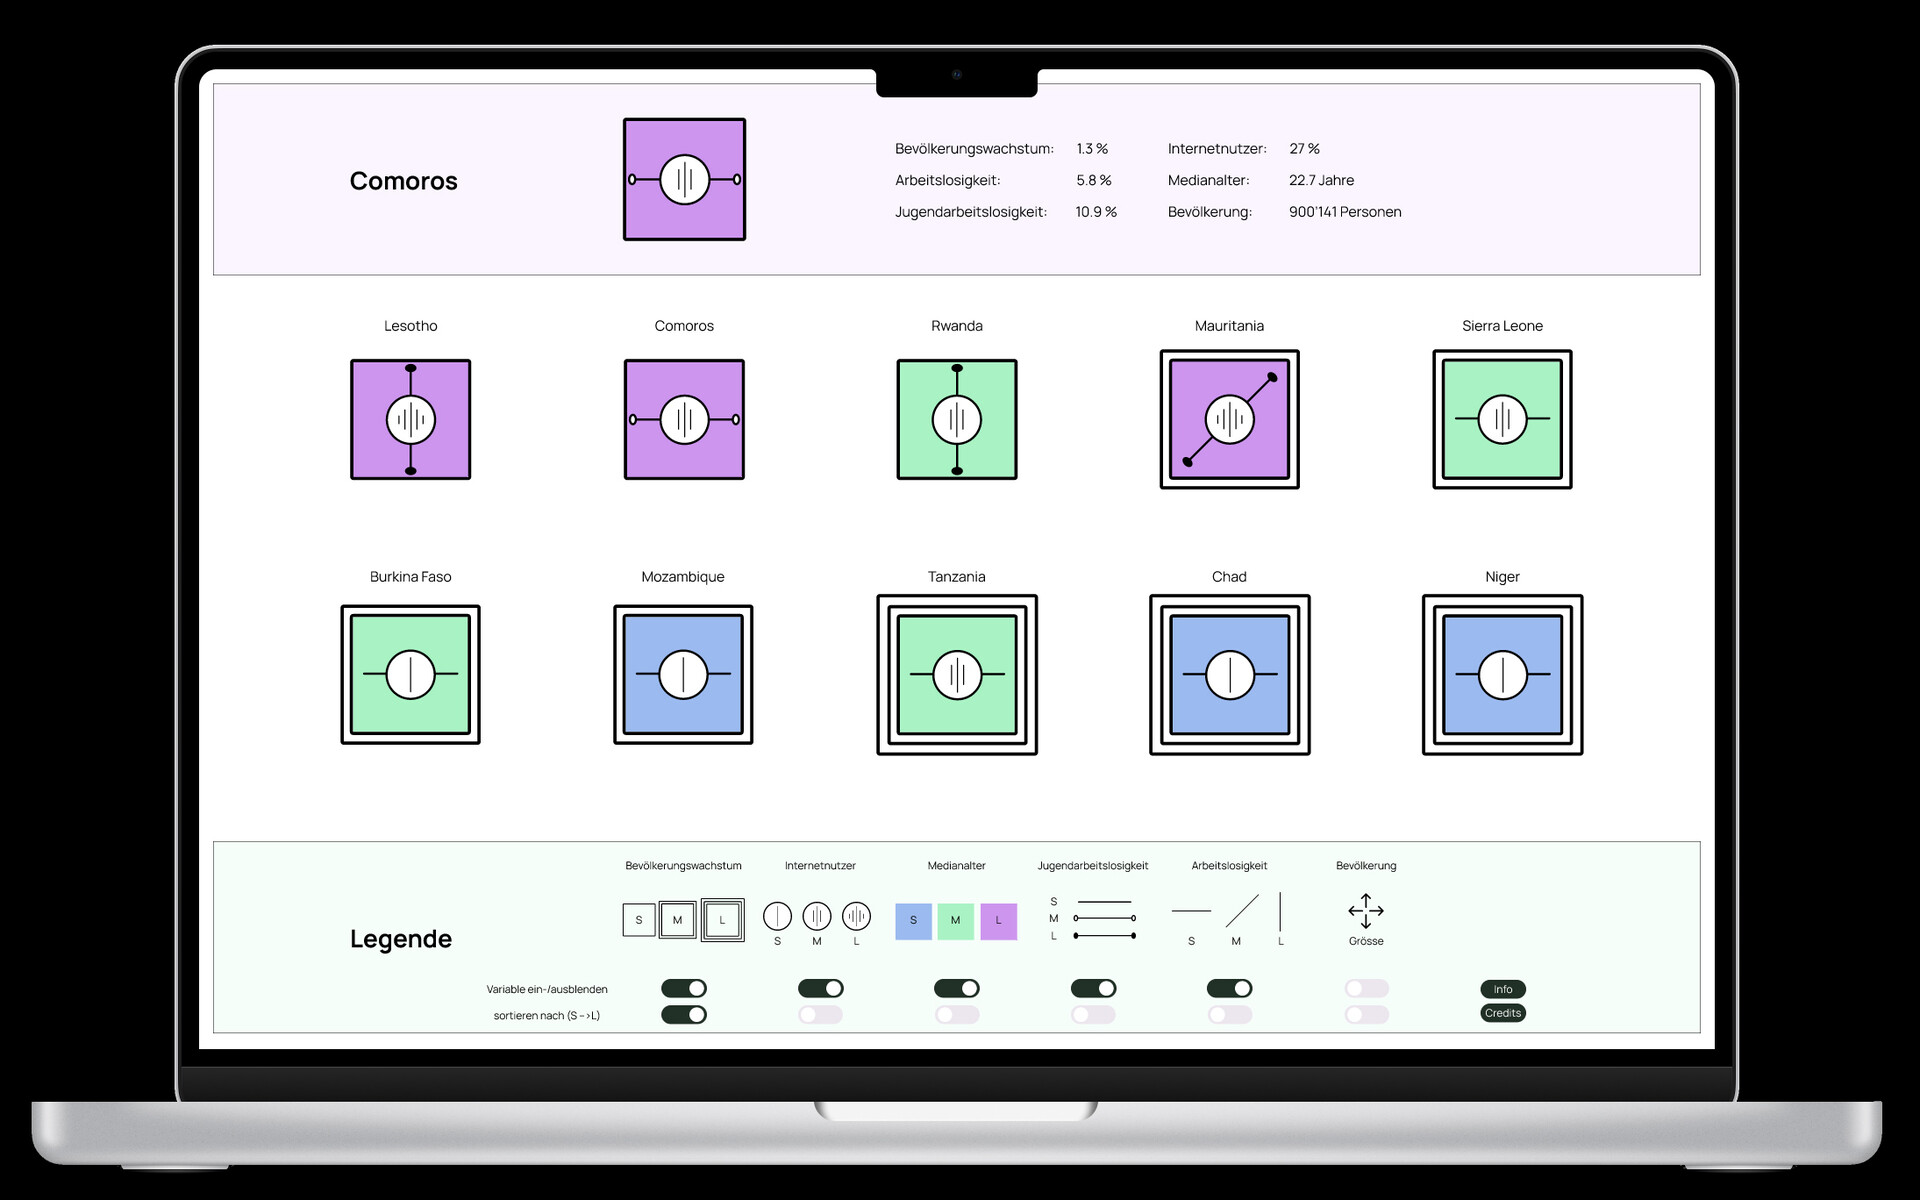Click the purple L Medianalter swatch
The height and width of the screenshot is (1200, 1920).
pyautogui.click(x=998, y=921)
